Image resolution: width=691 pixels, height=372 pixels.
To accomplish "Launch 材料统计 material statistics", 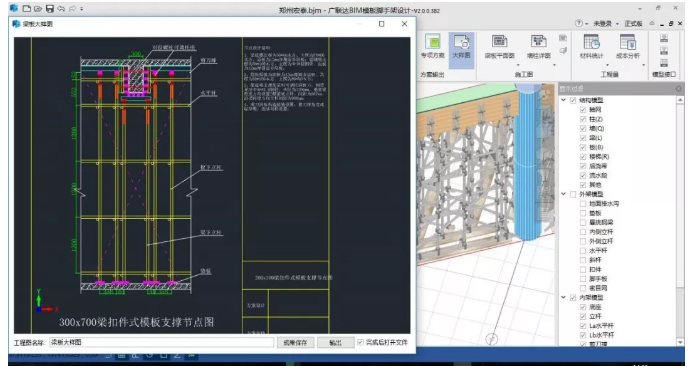I will [591, 47].
